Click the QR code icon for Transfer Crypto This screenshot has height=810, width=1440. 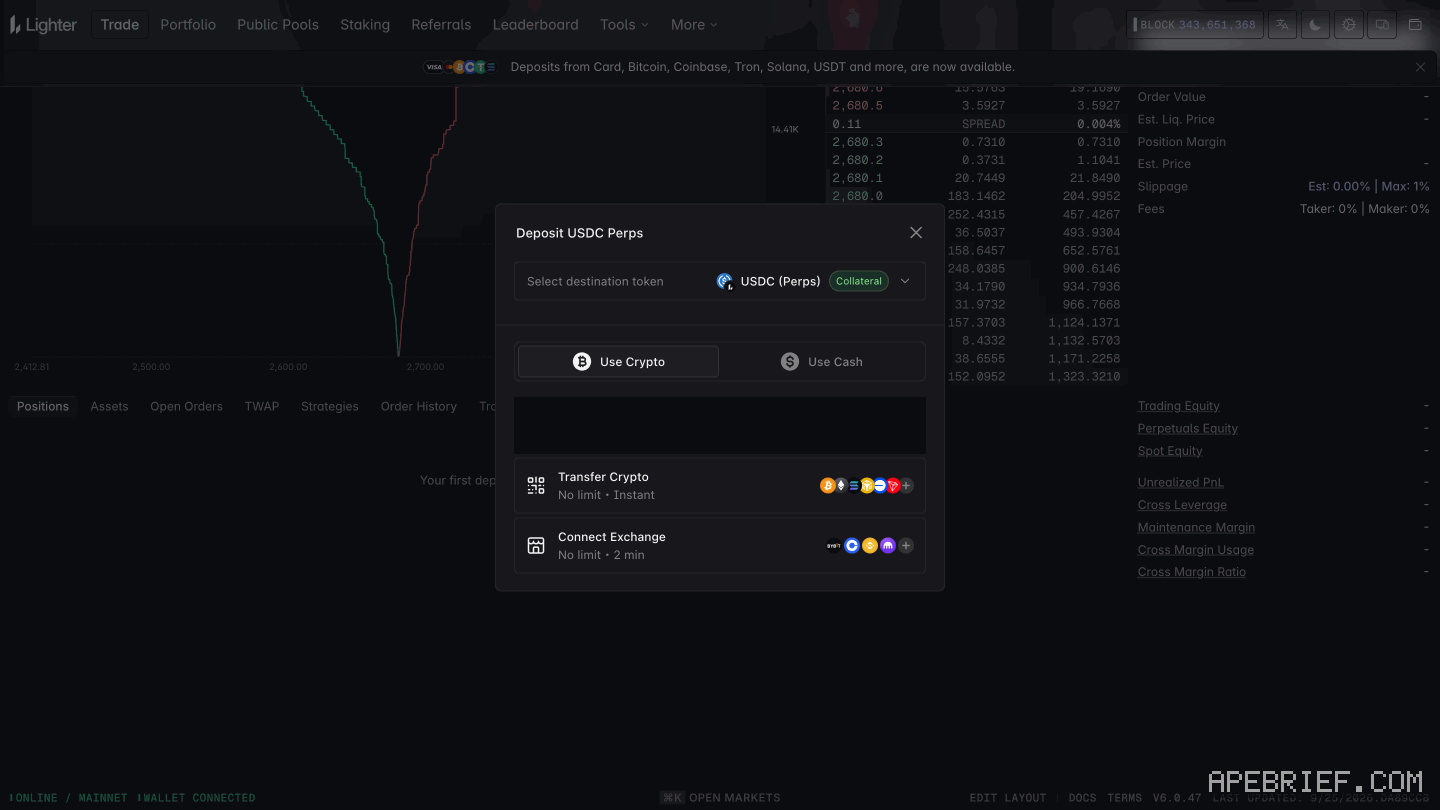coord(536,486)
